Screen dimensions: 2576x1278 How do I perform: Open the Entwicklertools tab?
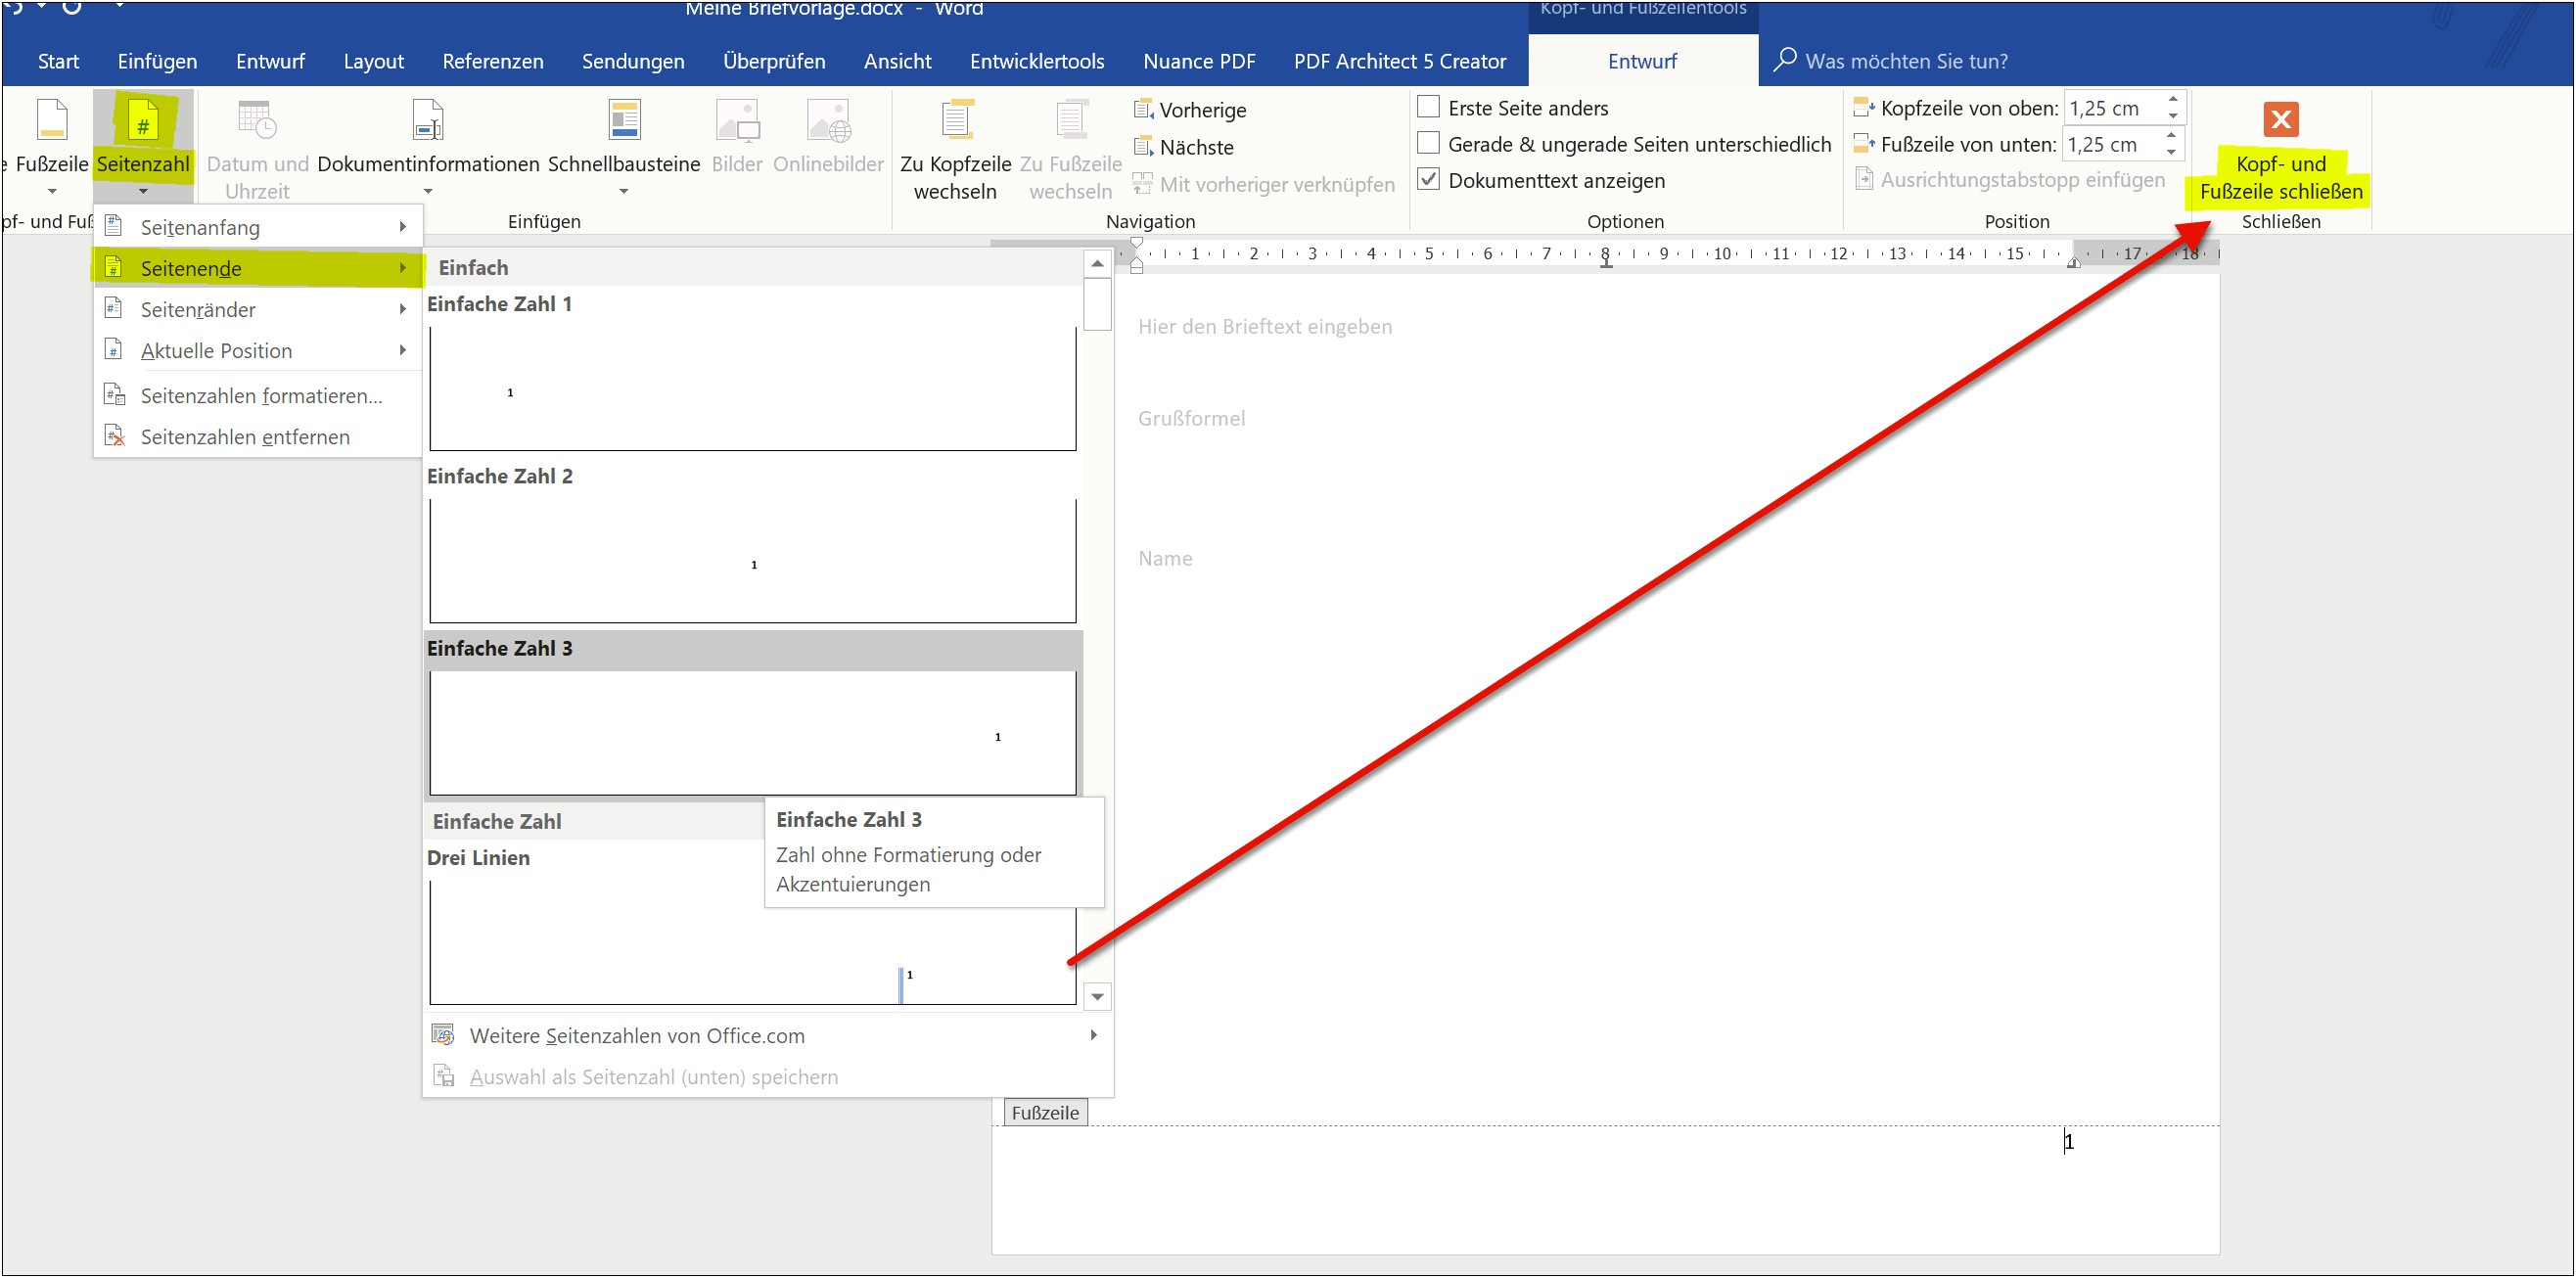point(1037,61)
